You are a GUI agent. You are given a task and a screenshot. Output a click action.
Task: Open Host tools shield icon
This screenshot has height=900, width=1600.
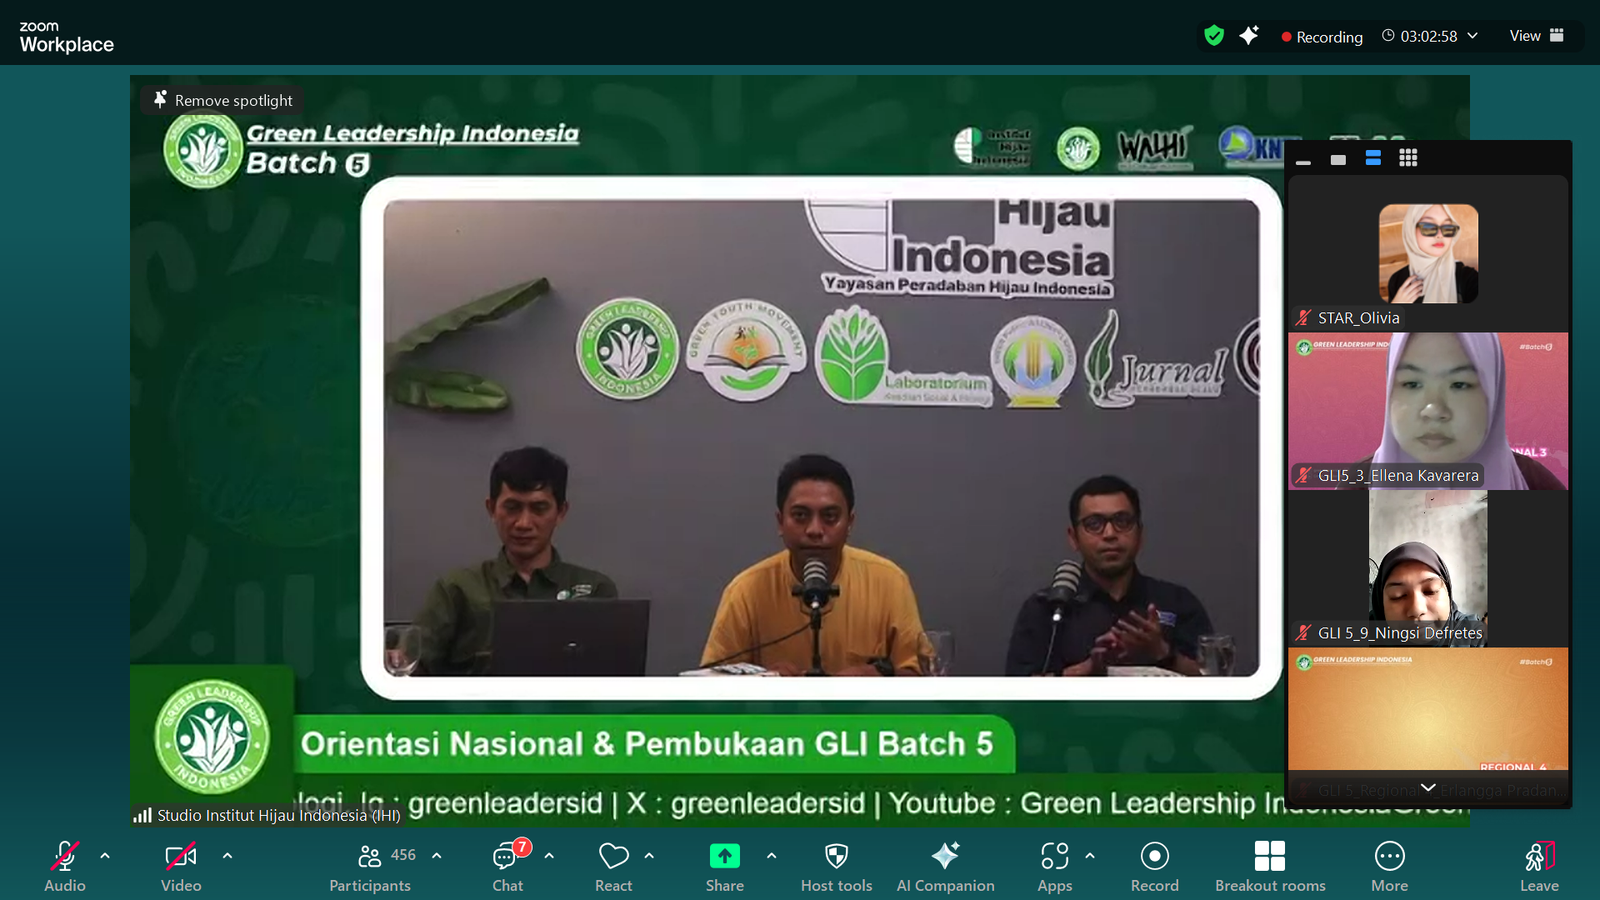coord(836,857)
